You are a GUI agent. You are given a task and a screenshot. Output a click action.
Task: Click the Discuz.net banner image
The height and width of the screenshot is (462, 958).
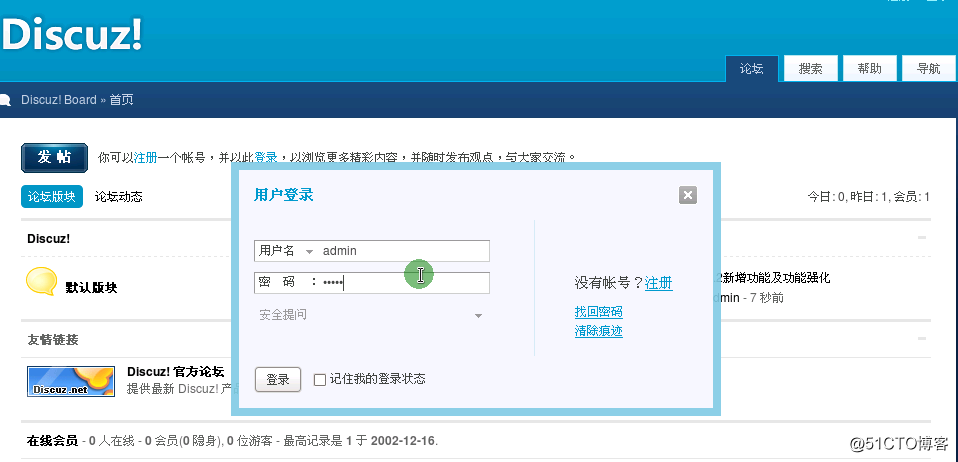(71, 381)
